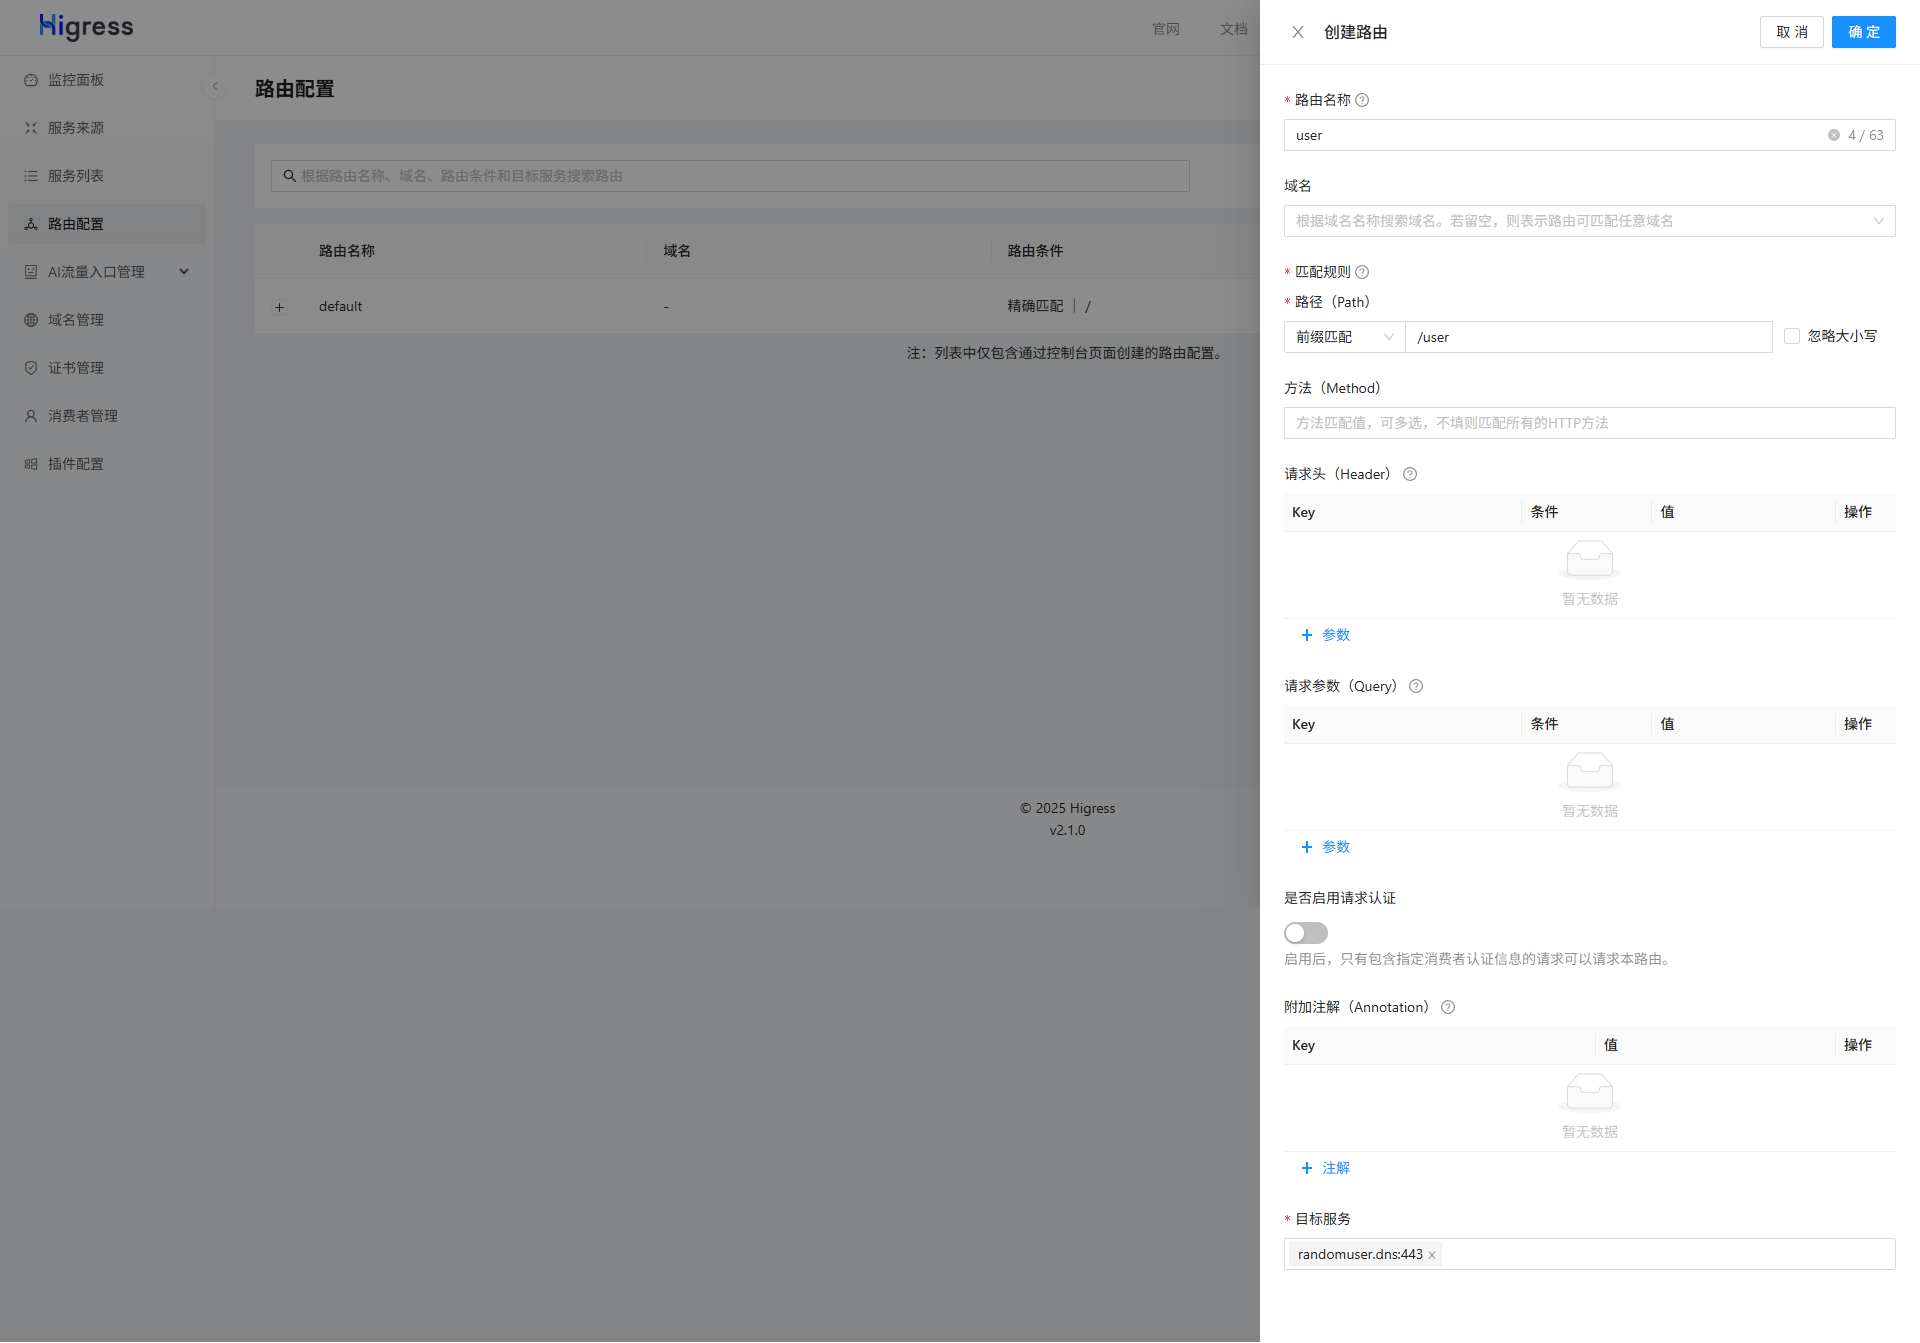1920x1343 pixels.
Task: Click help icon beside 请求参数 (Query)
Action: tap(1416, 686)
